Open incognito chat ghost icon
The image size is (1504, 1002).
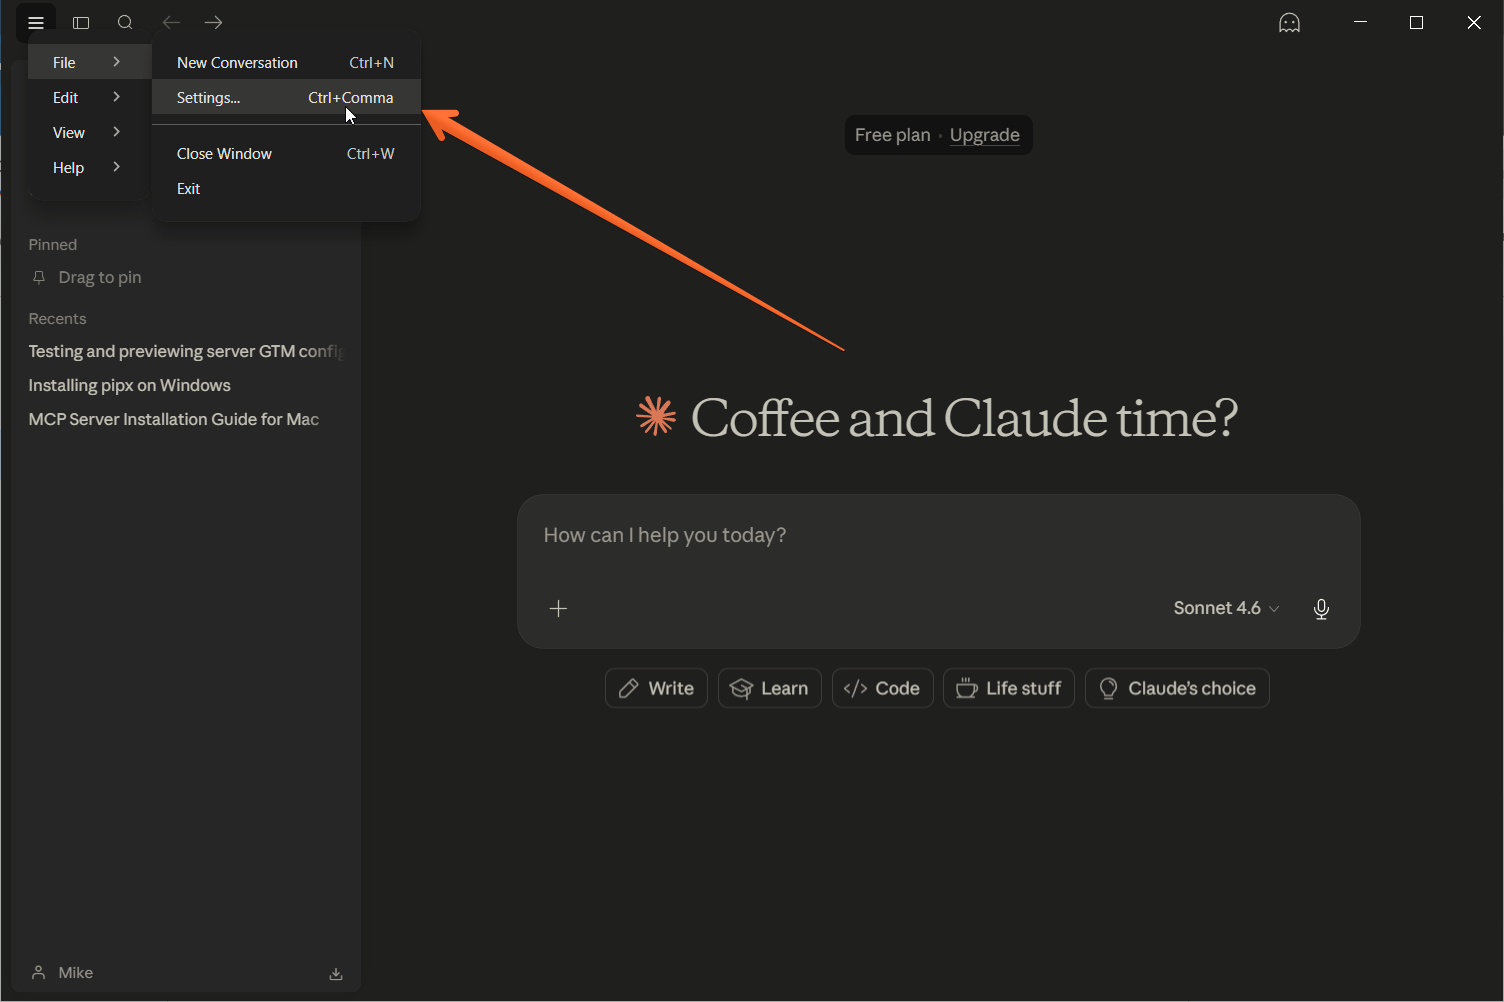point(1289,23)
